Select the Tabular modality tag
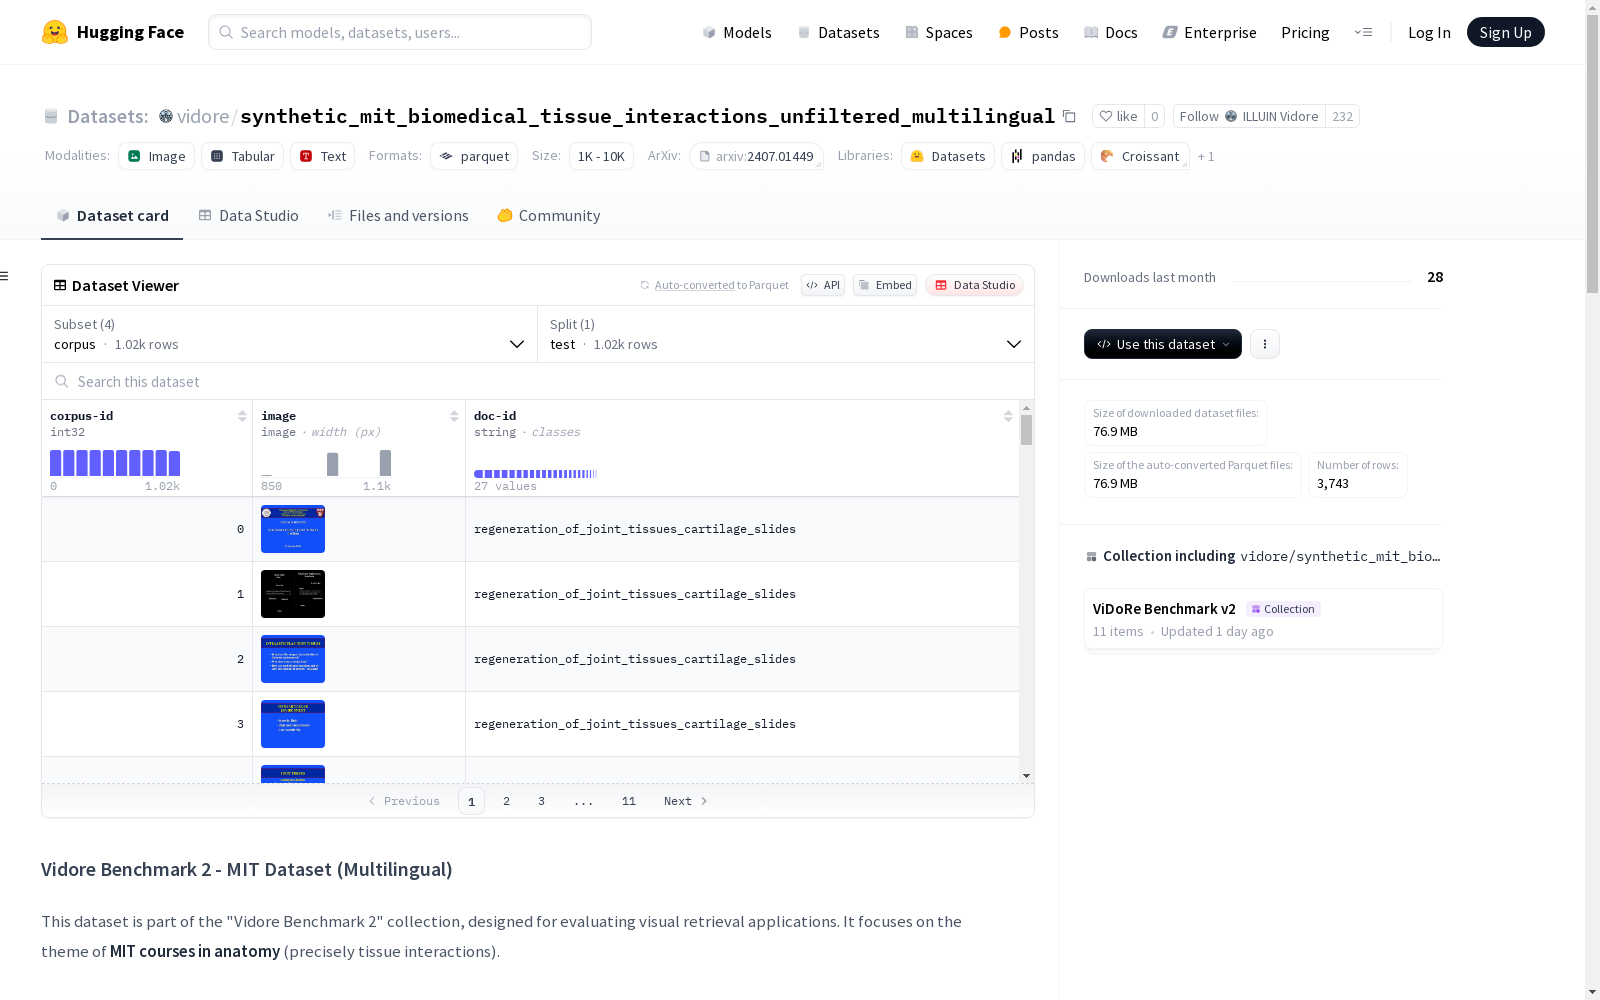This screenshot has height=1000, width=1600. (x=243, y=156)
